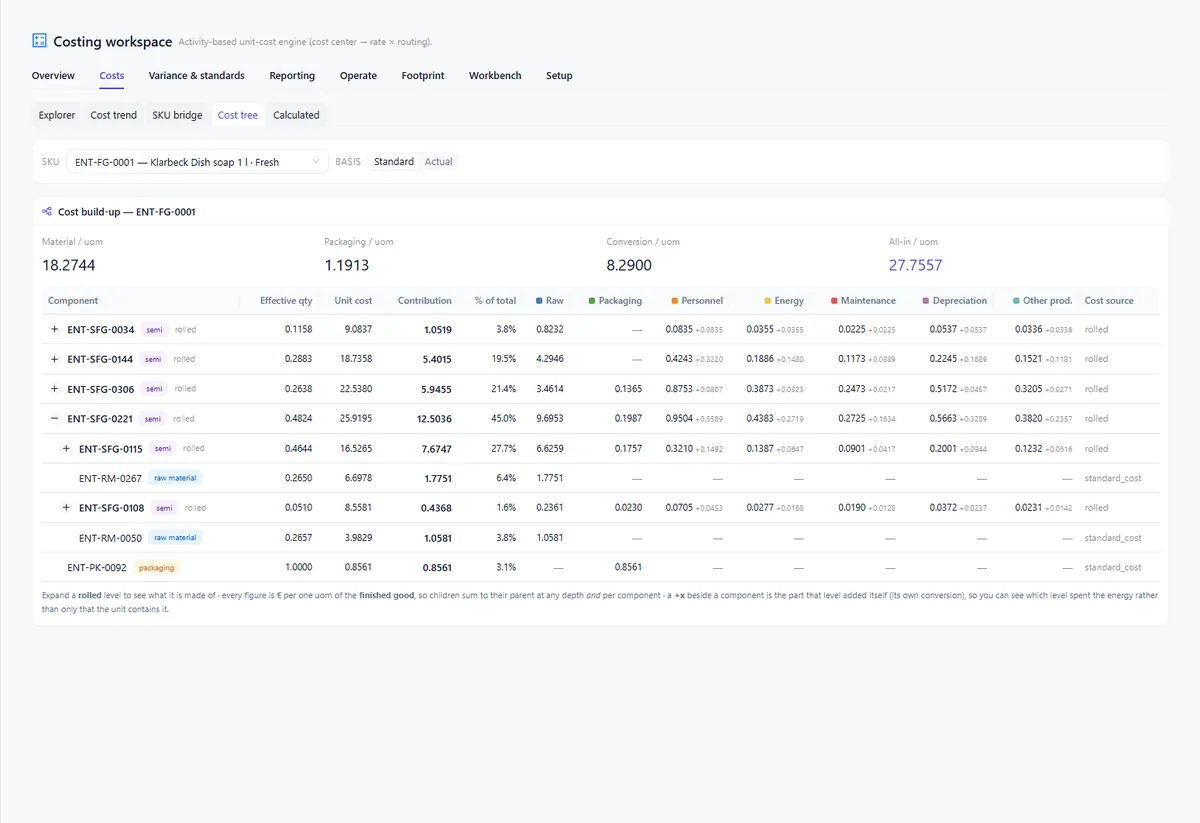Click the raw material badge on ENT-RM-0267
Screen dimensions: 1200x823
point(175,478)
